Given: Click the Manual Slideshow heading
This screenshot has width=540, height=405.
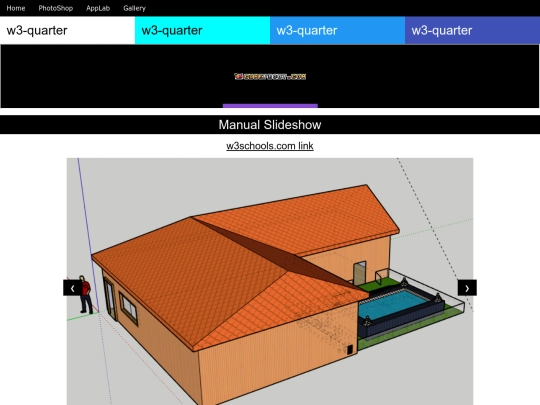Looking at the screenshot, I should (x=270, y=125).
